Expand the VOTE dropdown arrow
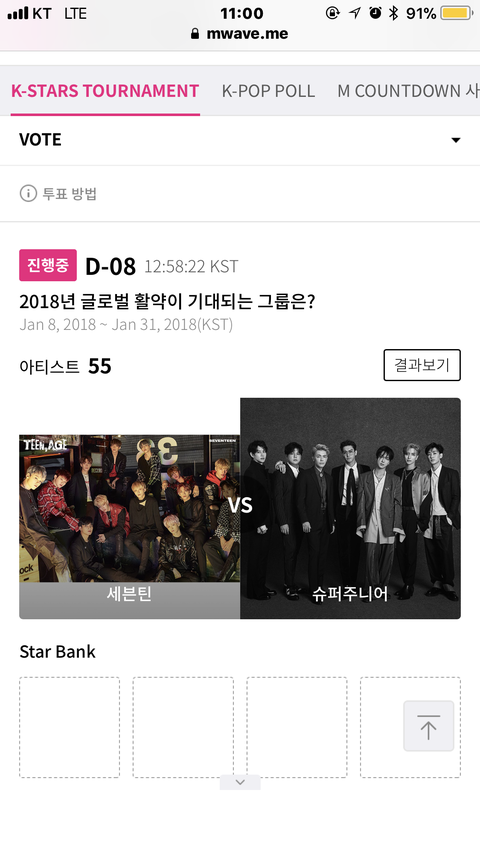The height and width of the screenshot is (854, 480). click(456, 140)
